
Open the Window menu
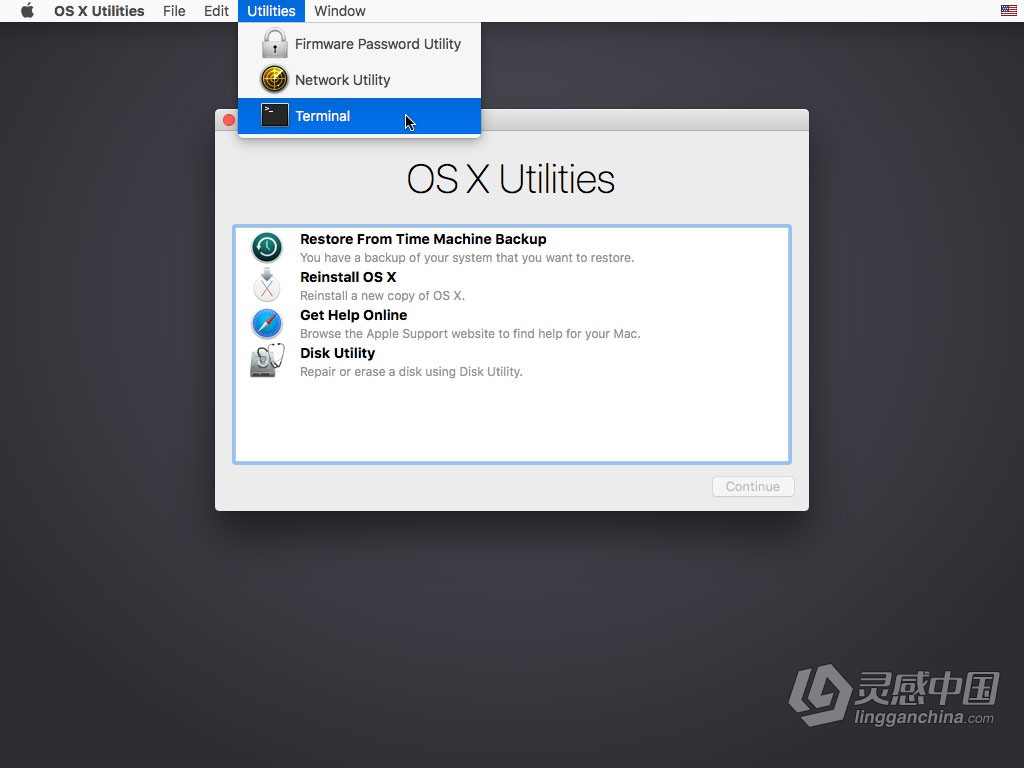pos(339,11)
